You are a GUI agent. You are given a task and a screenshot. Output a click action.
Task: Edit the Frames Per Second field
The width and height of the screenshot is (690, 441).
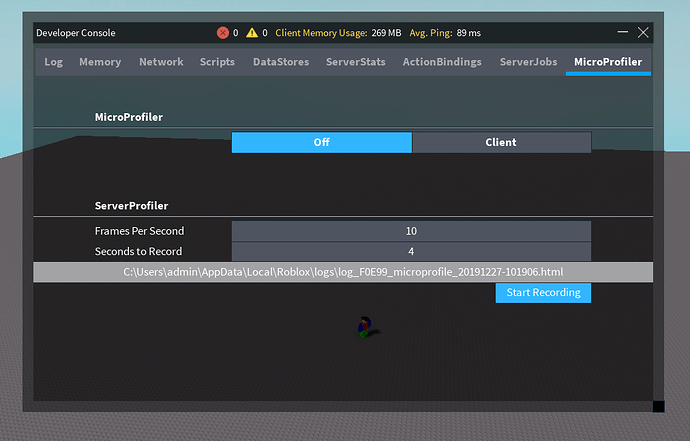click(x=411, y=231)
